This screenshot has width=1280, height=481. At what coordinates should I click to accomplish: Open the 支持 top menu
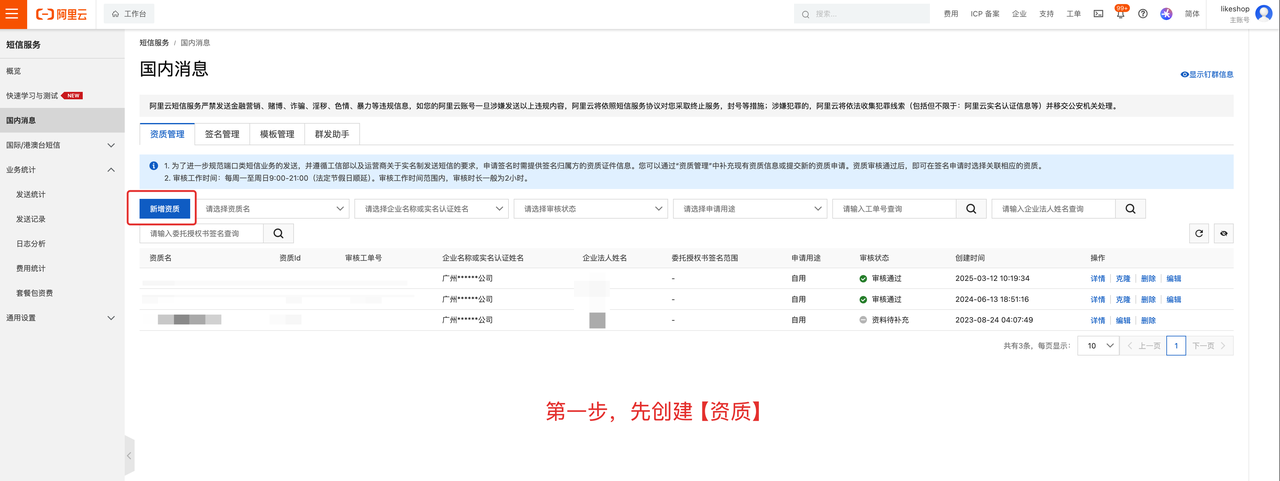(x=1046, y=14)
